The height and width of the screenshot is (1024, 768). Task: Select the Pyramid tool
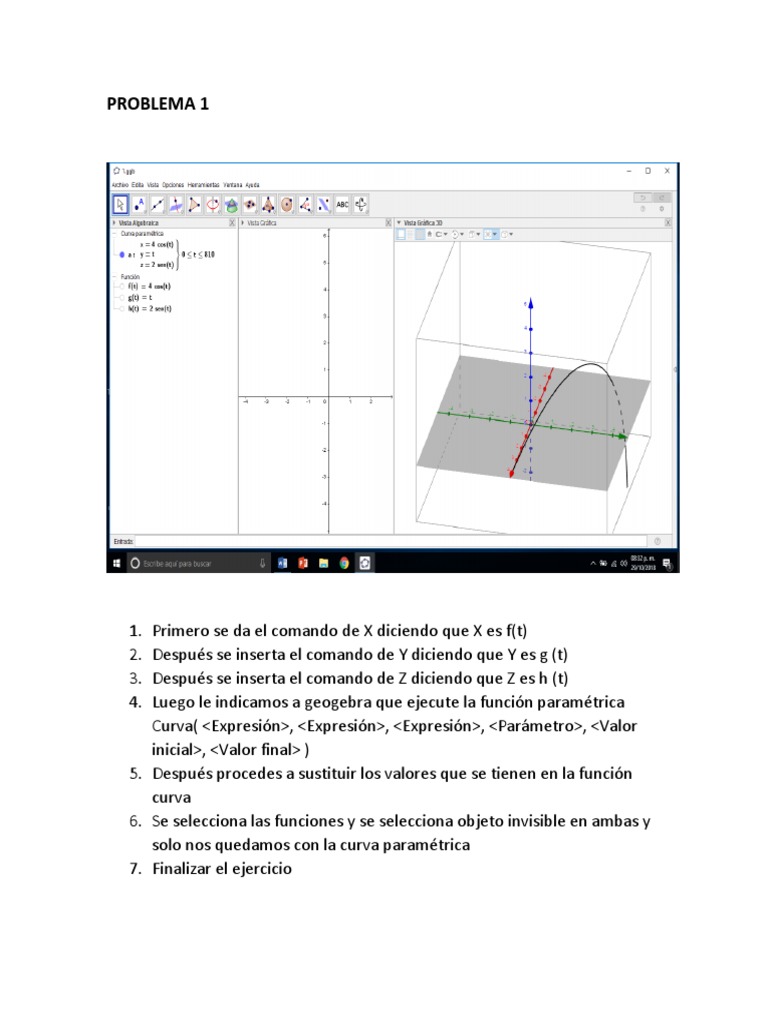click(x=268, y=204)
